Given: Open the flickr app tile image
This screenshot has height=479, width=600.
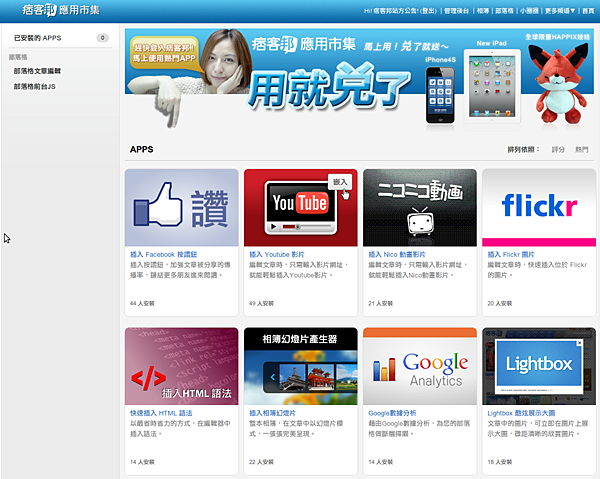Looking at the screenshot, I should tap(539, 208).
